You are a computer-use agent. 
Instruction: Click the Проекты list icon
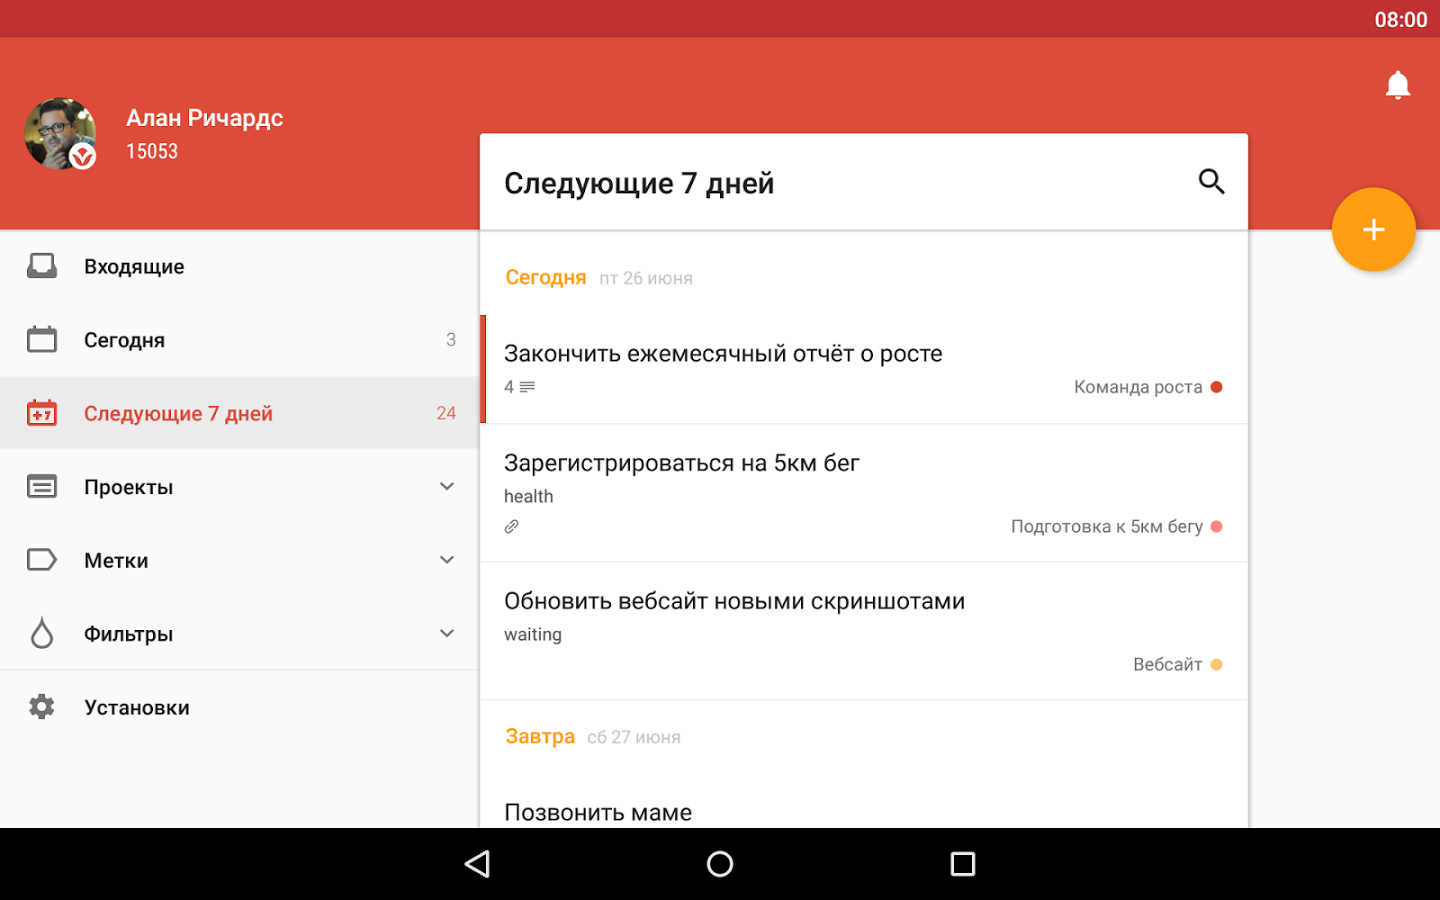click(x=42, y=486)
